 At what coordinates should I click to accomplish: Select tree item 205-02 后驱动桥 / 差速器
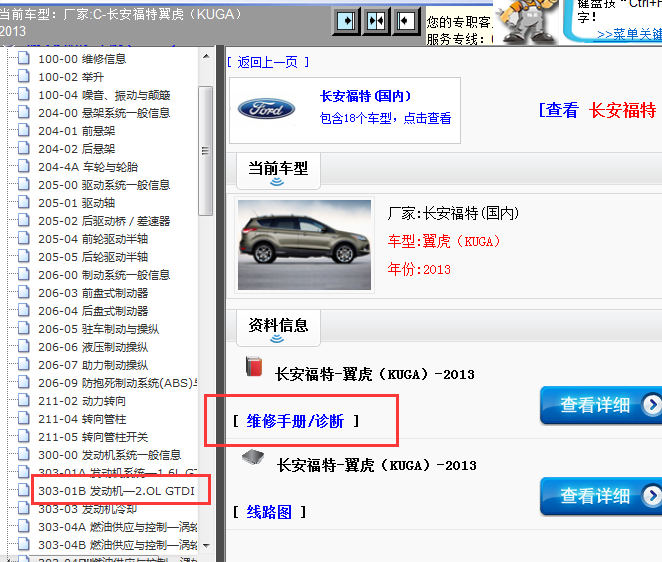click(x=104, y=221)
